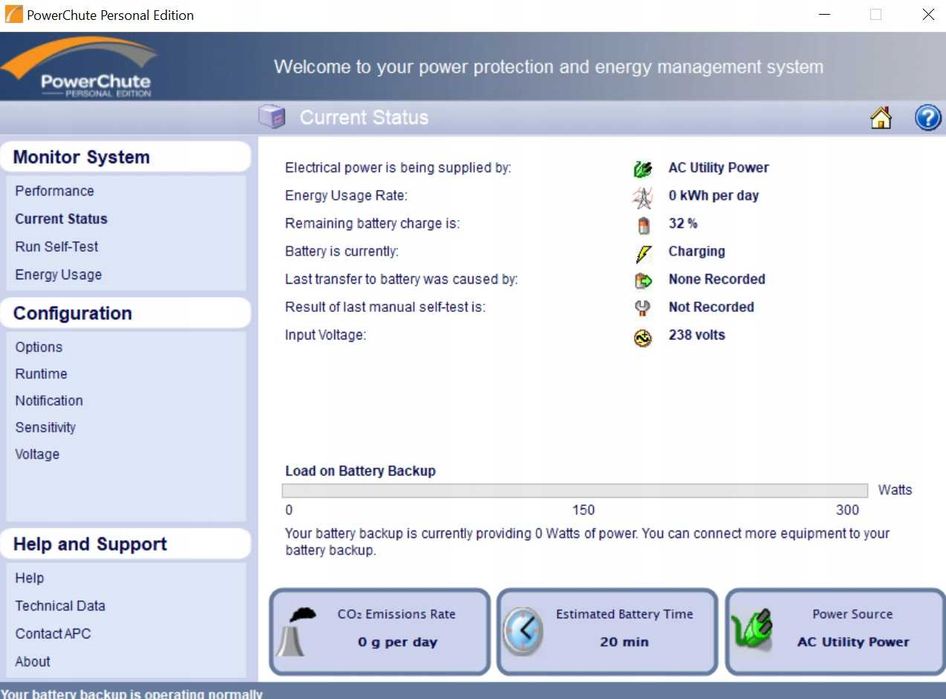Click the battery charge level icon
Screen dimensions: 946x699
point(643,225)
